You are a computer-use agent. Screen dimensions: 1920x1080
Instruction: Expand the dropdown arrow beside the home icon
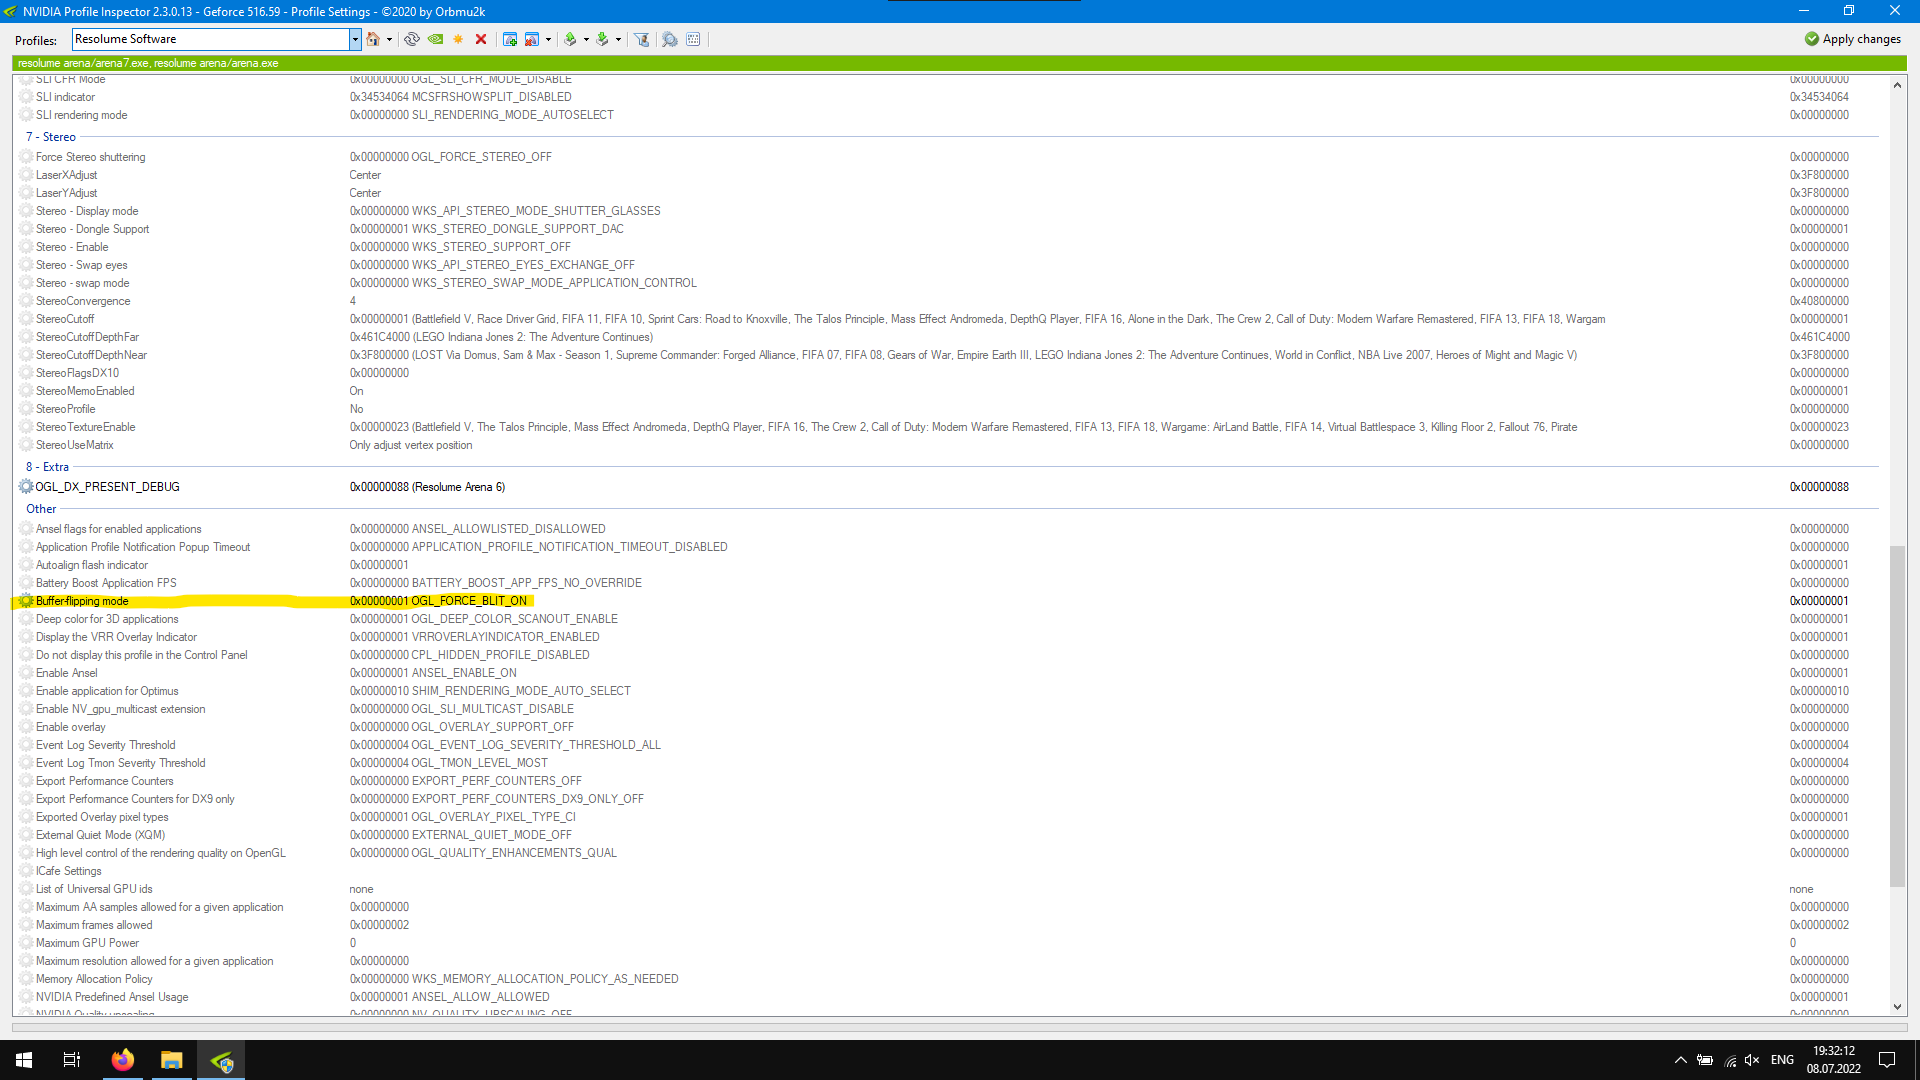click(x=389, y=40)
